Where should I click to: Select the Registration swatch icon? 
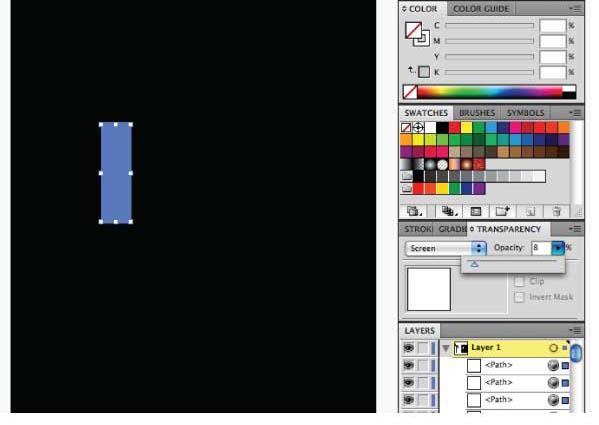tap(418, 127)
